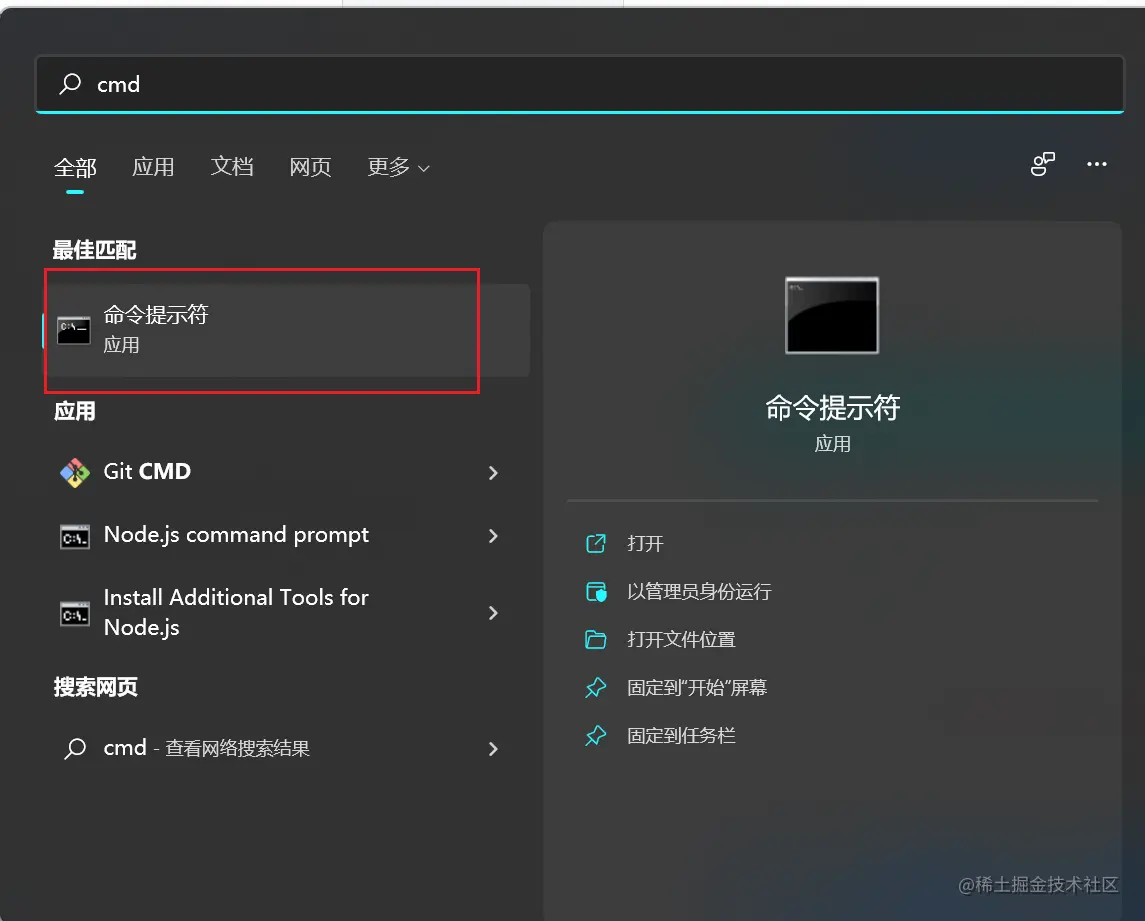Expand Node.js command prompt chevron
The image size is (1145, 921).
tap(494, 536)
